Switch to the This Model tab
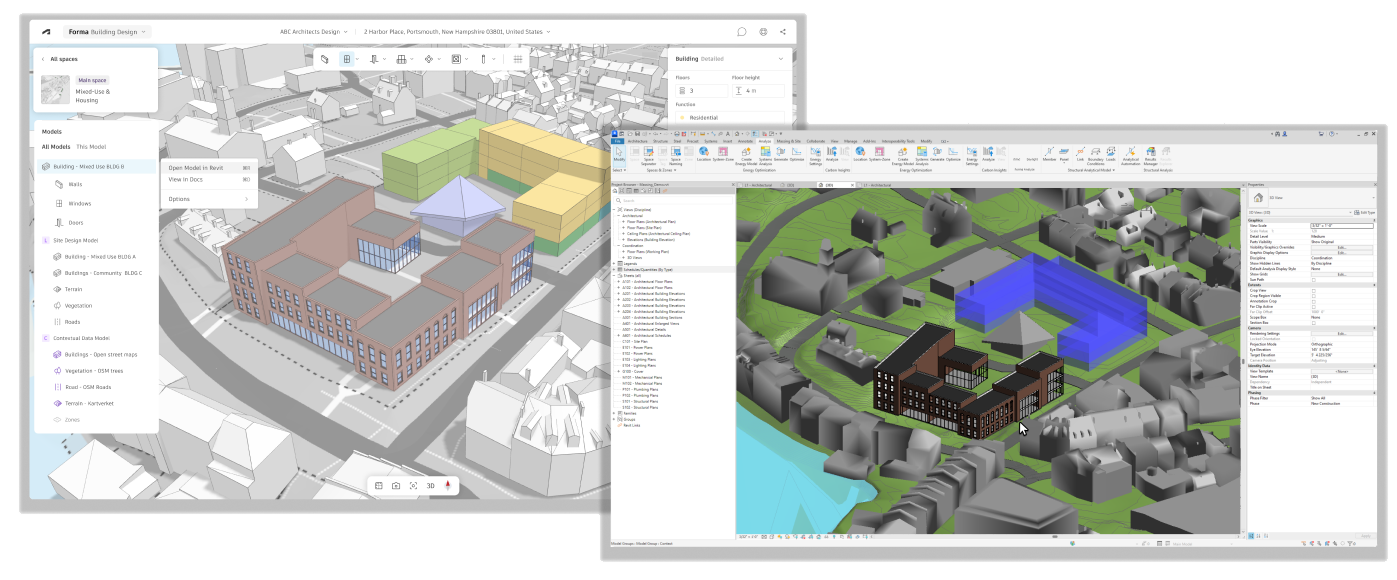1397x580 pixels. (91, 147)
